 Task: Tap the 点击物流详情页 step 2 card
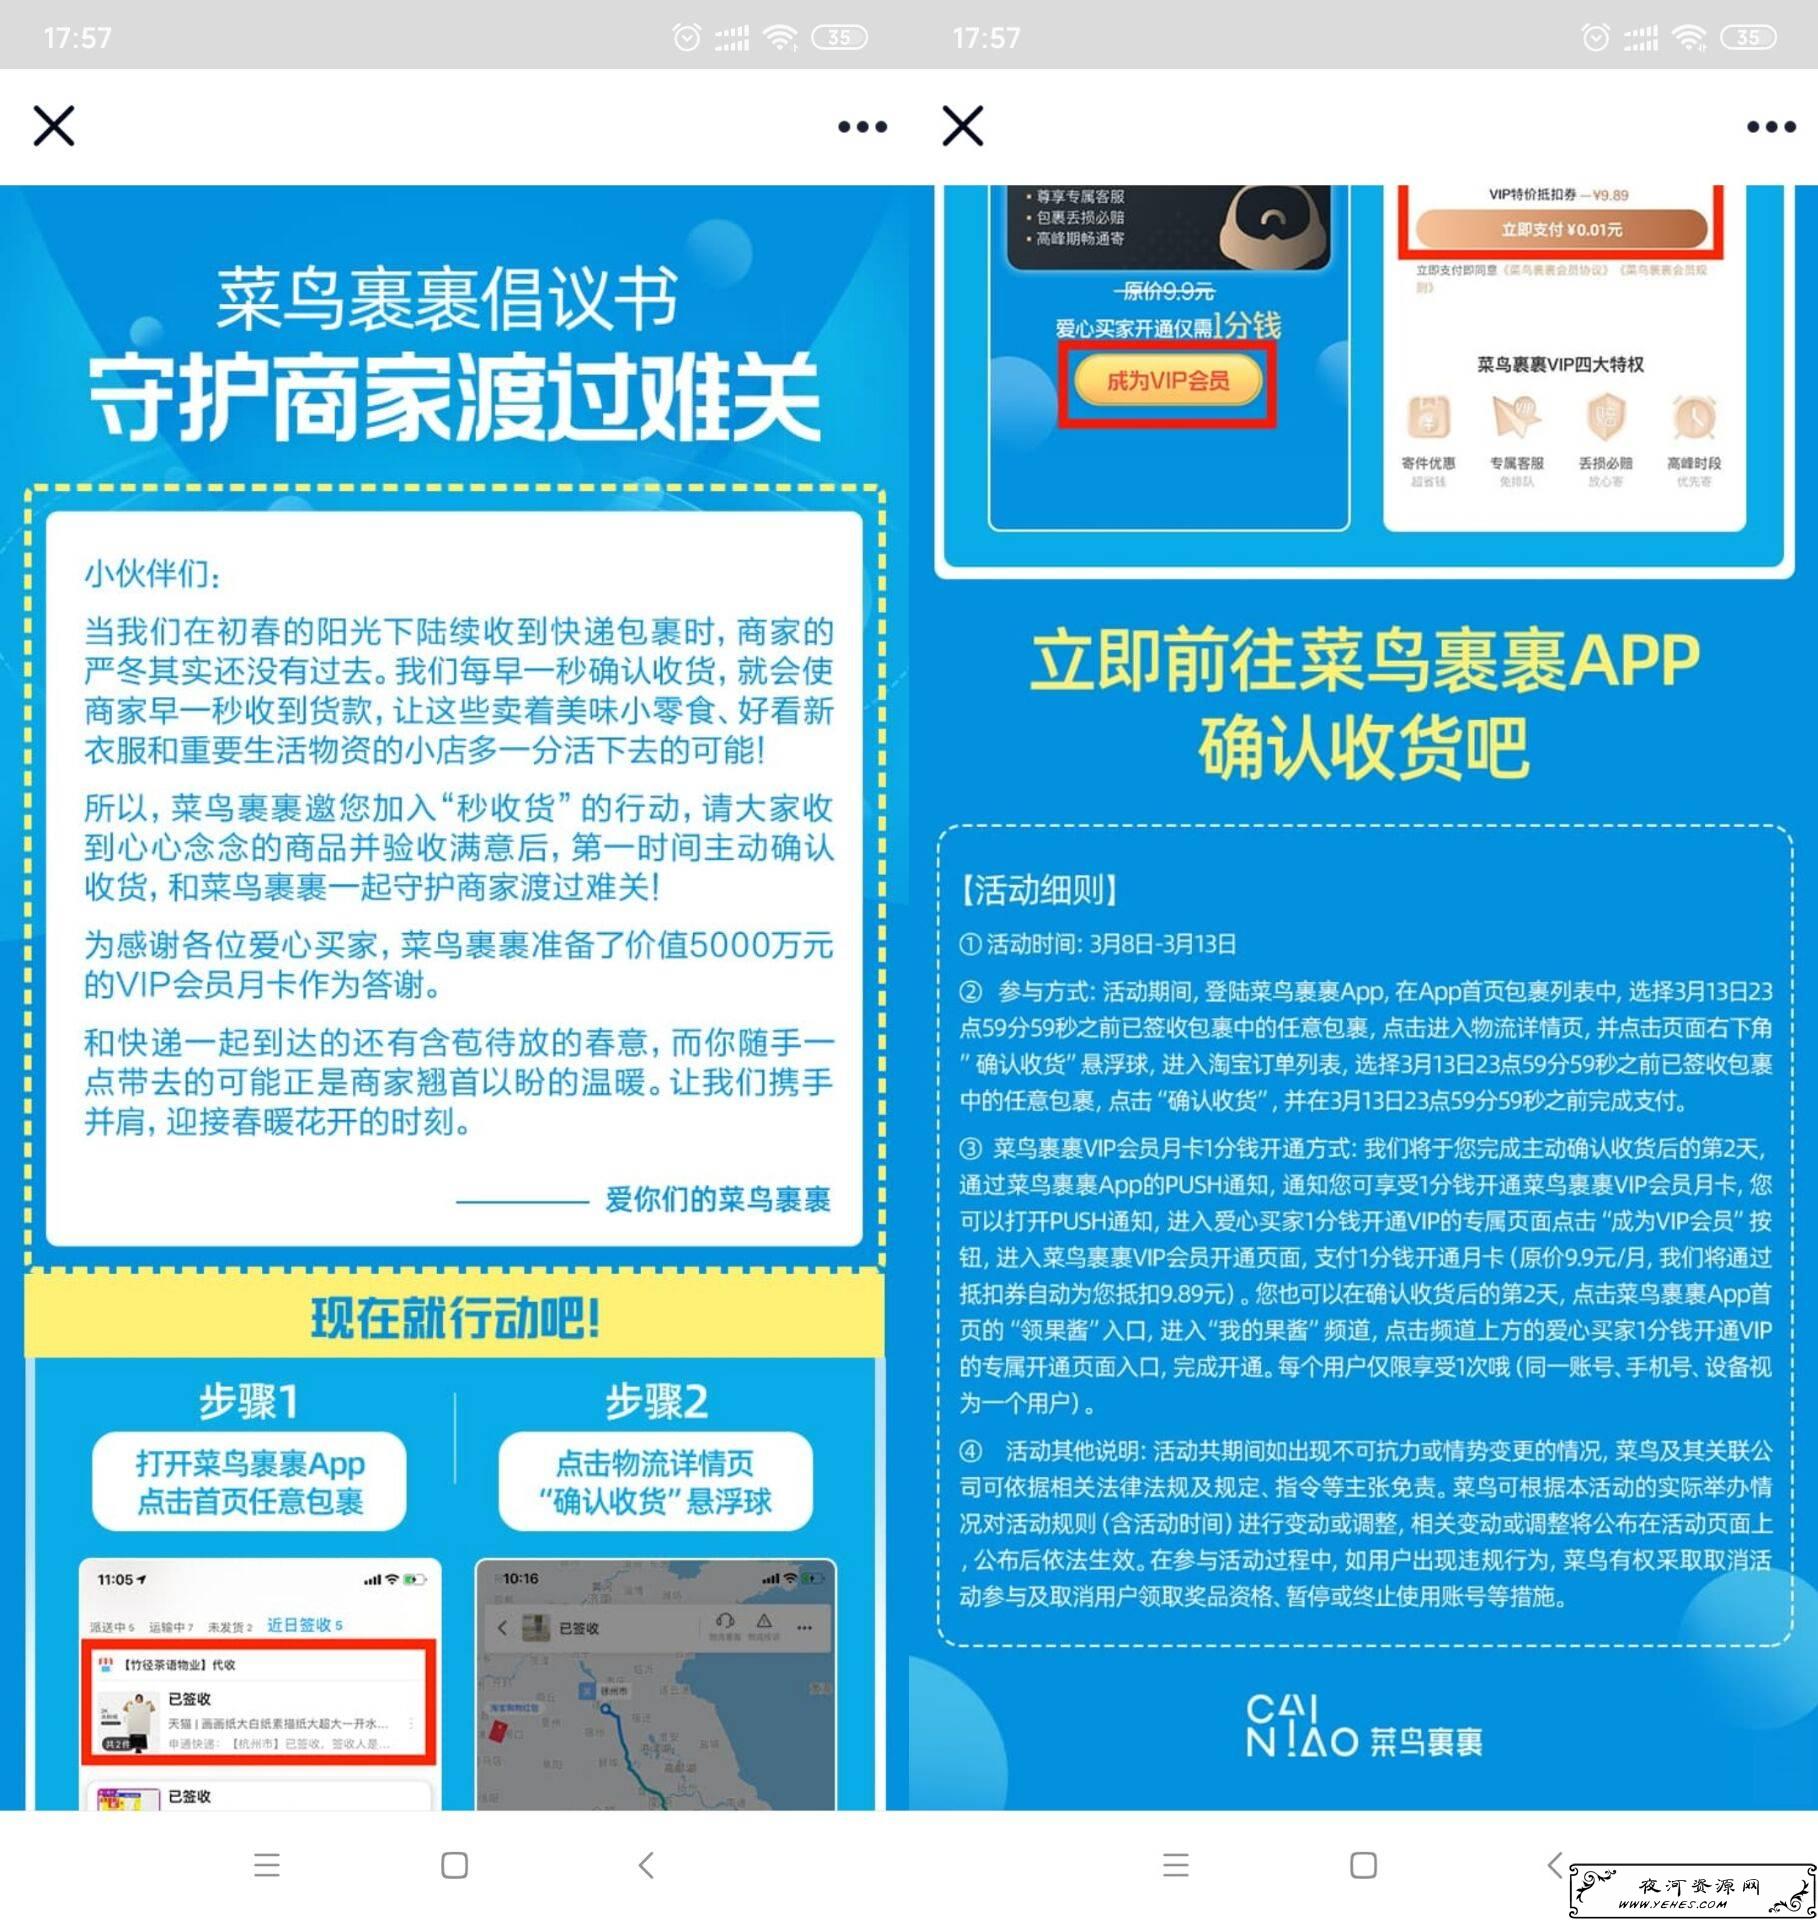655,1481
